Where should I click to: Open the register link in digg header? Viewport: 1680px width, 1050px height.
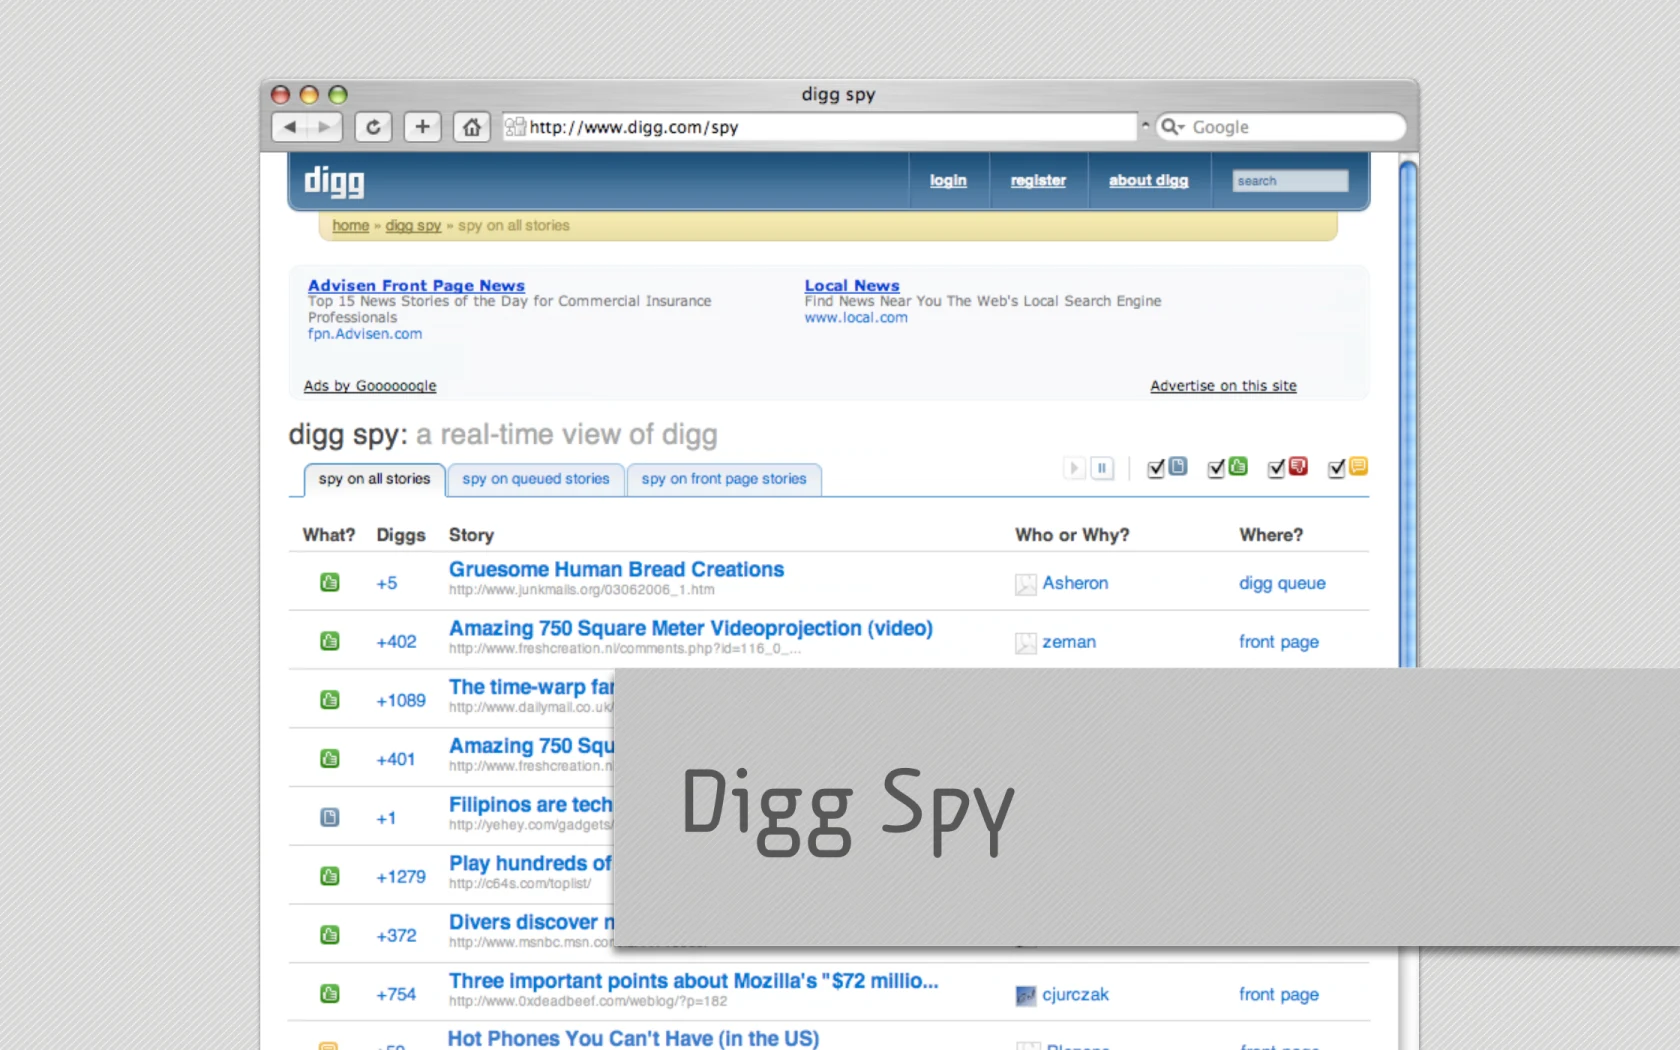tap(1038, 180)
